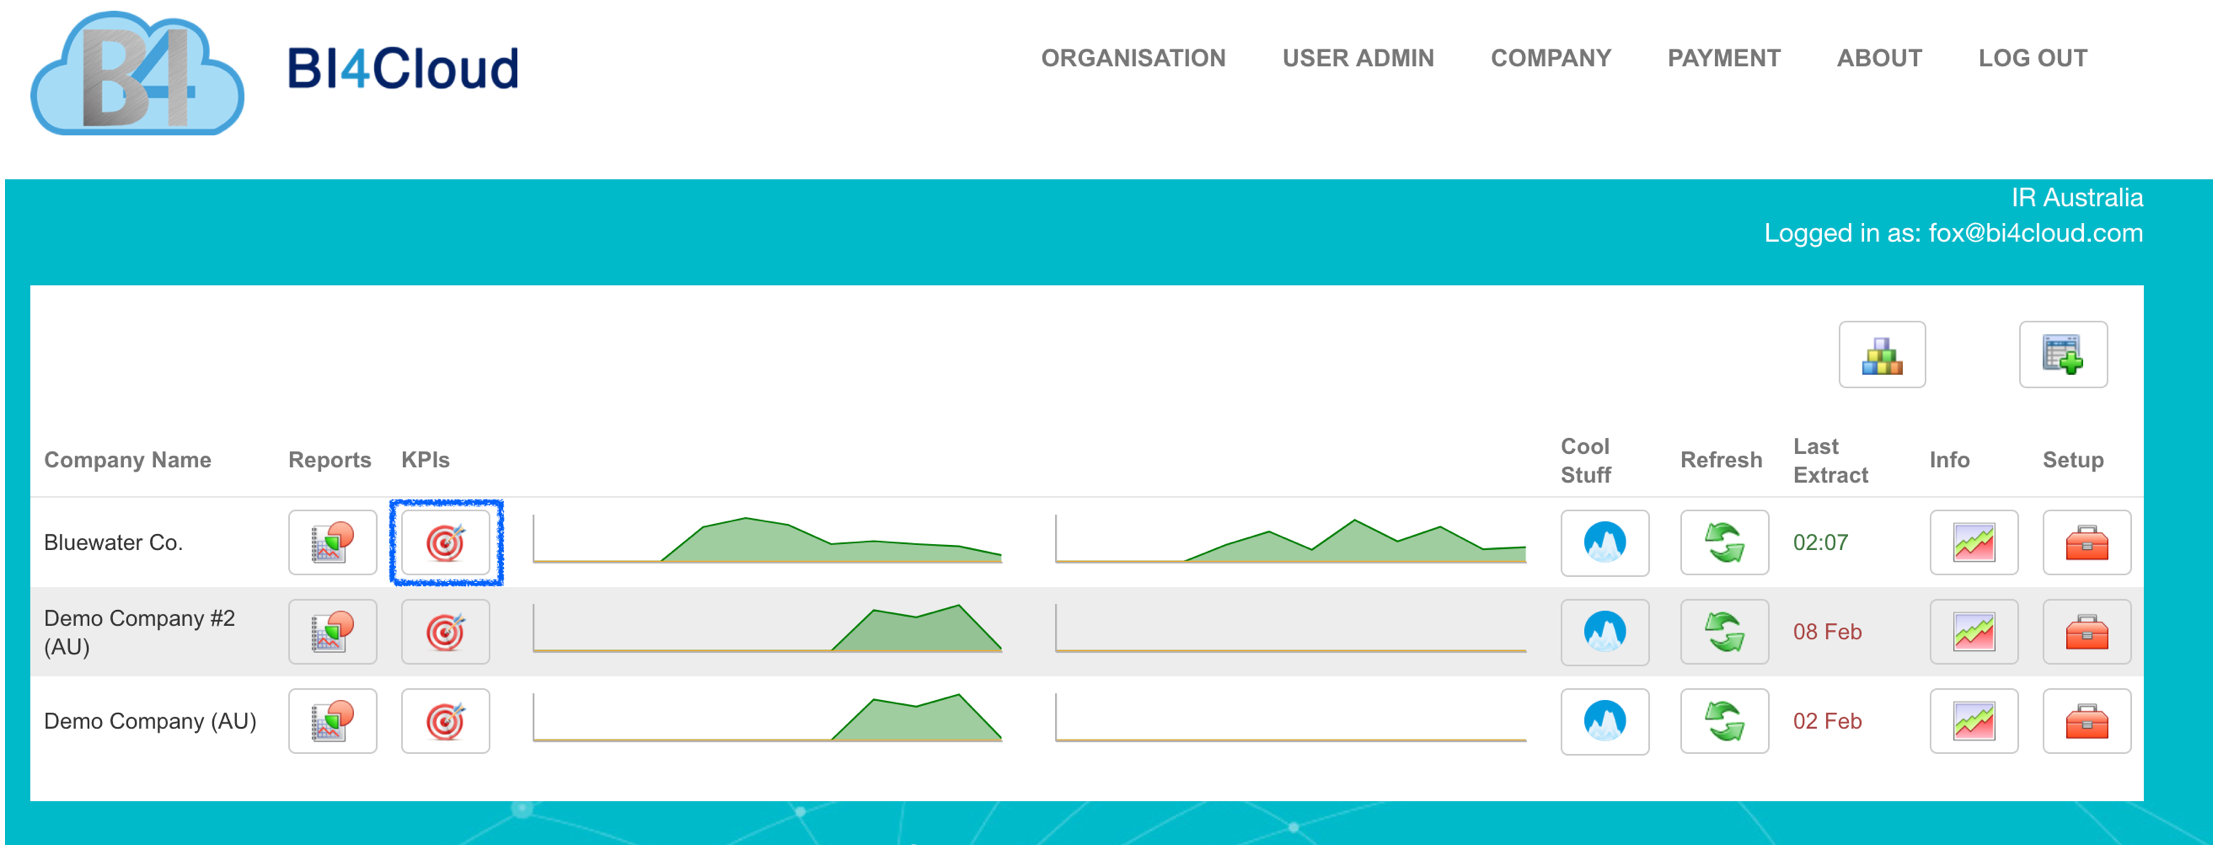The width and height of the screenshot is (2215, 849).
Task: Click first sparkline for Demo Company (AU)
Action: (x=767, y=717)
